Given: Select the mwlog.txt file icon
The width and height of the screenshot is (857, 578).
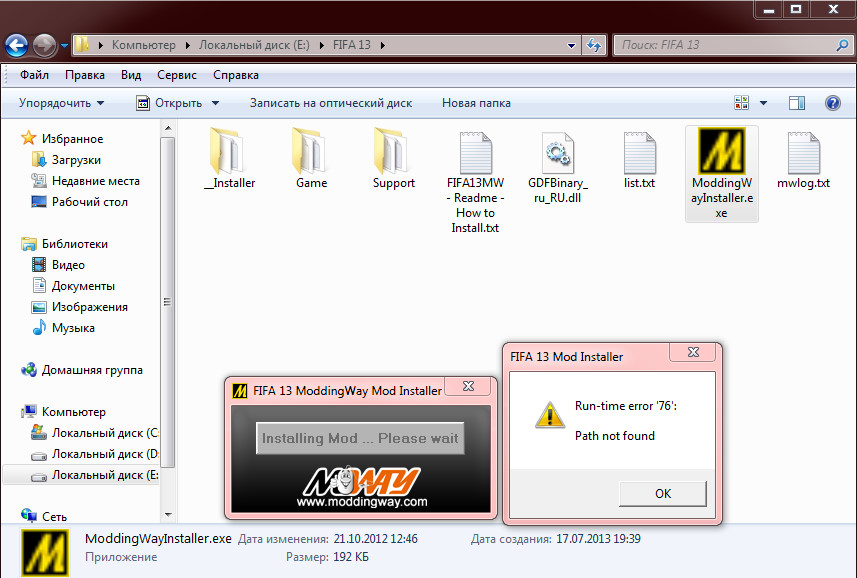Looking at the screenshot, I should click(x=803, y=152).
